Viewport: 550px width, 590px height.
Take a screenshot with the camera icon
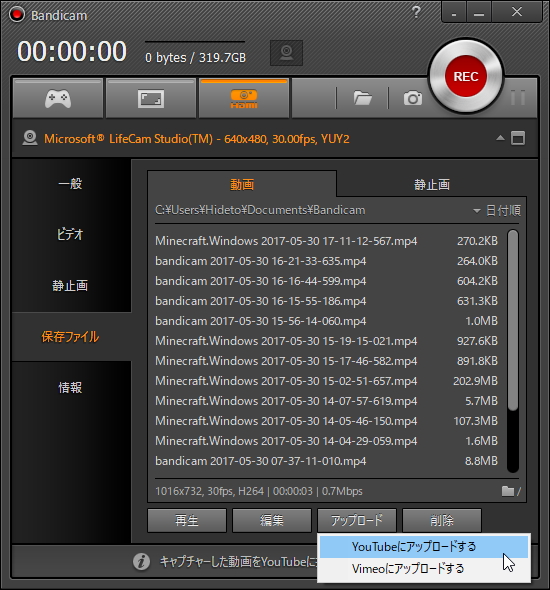[413, 98]
